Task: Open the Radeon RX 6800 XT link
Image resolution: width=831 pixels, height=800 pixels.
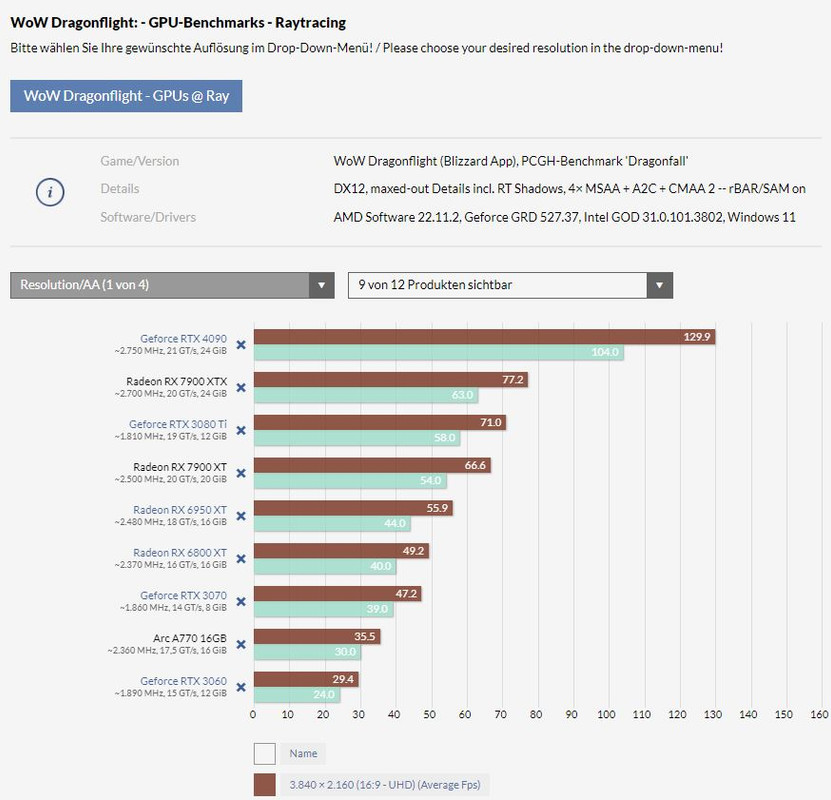Action: tap(180, 553)
